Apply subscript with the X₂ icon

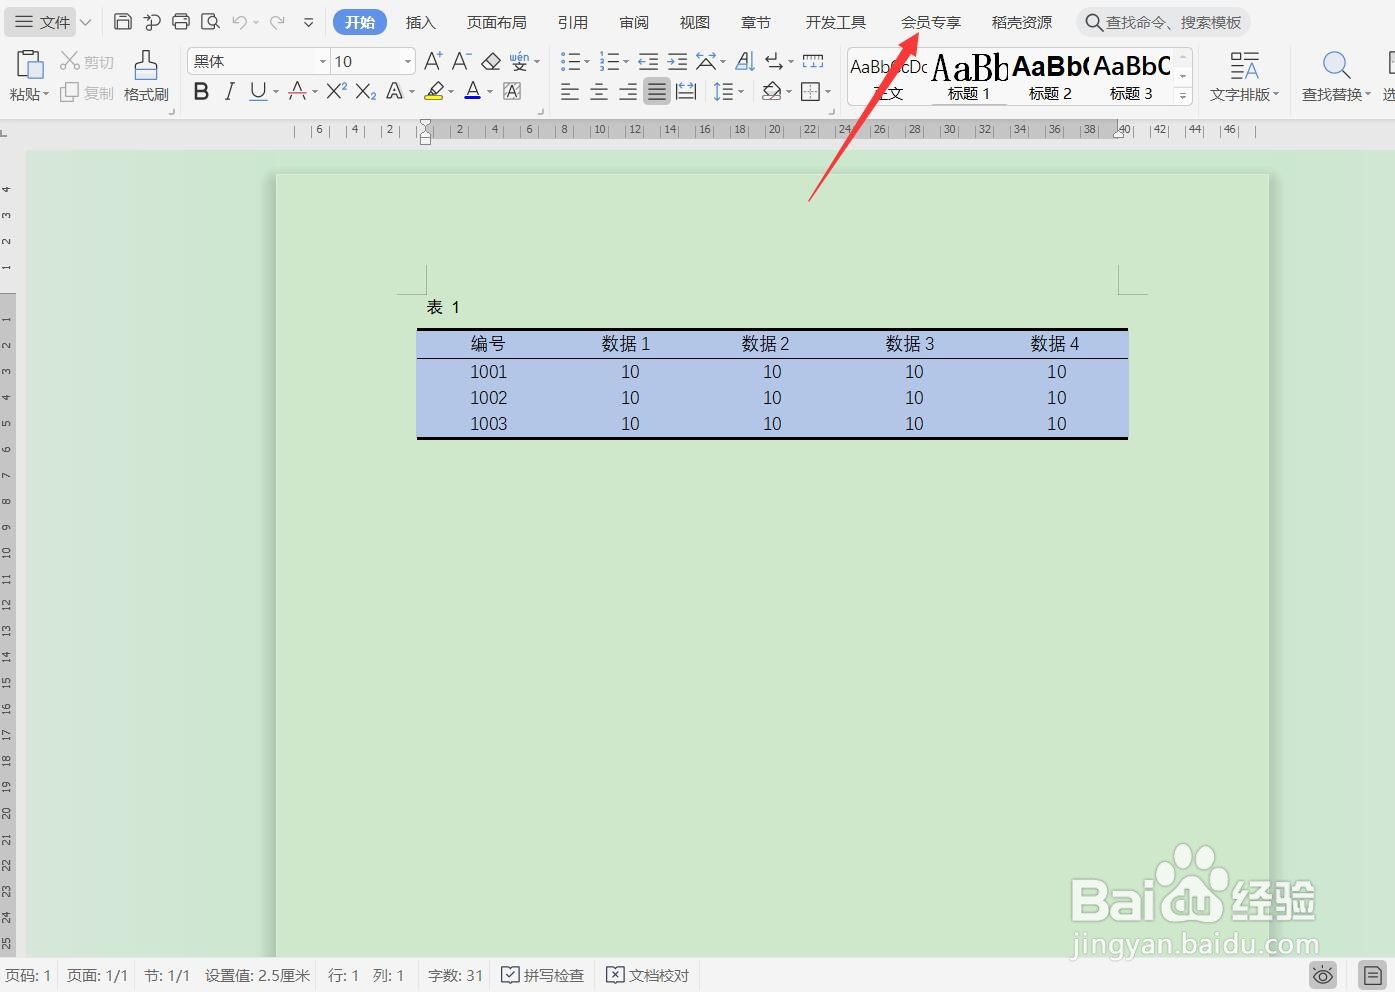coord(366,92)
